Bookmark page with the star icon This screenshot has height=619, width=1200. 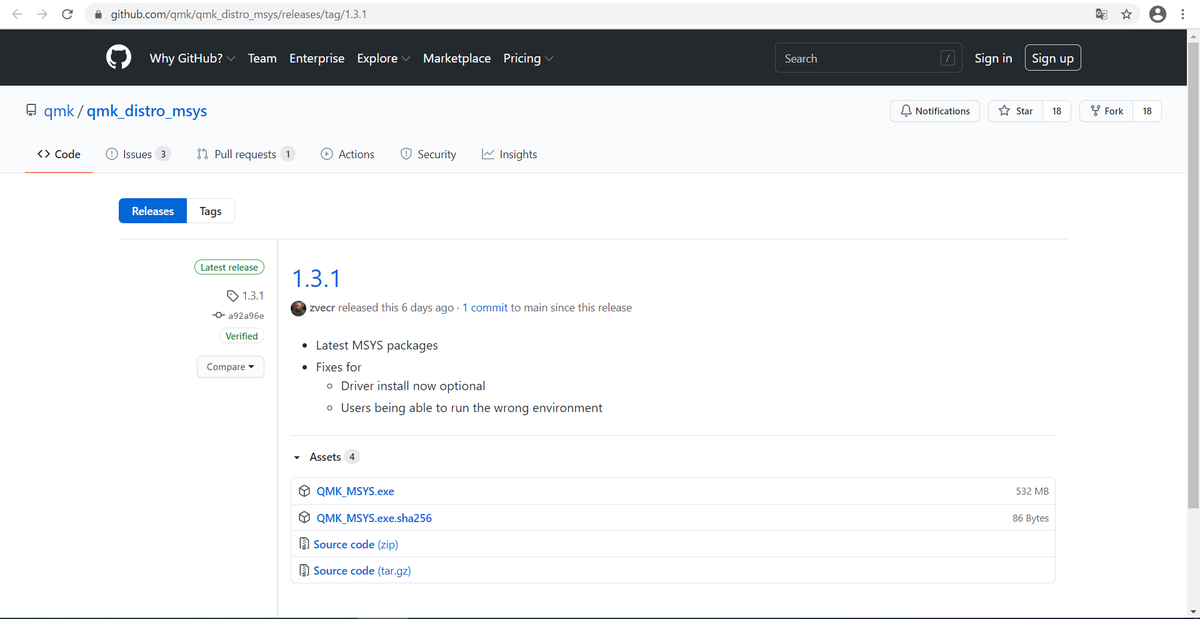coord(1126,14)
